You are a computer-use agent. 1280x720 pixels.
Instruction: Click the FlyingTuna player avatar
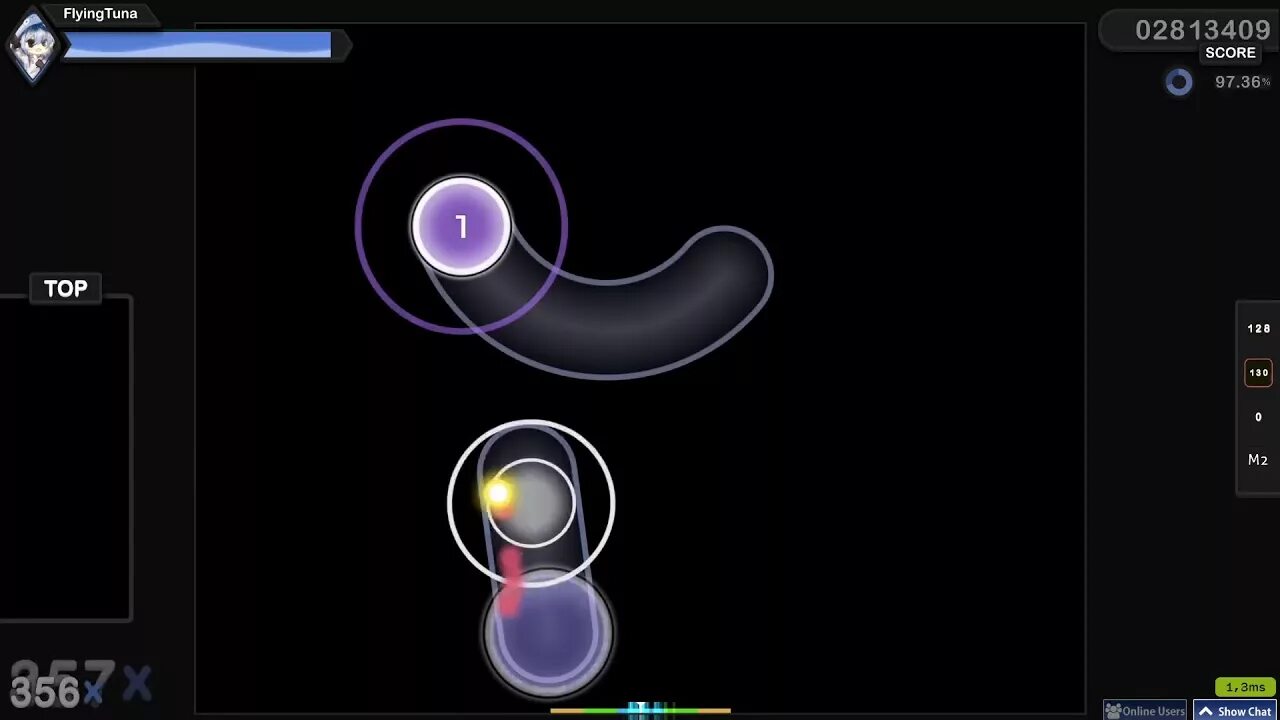point(32,44)
